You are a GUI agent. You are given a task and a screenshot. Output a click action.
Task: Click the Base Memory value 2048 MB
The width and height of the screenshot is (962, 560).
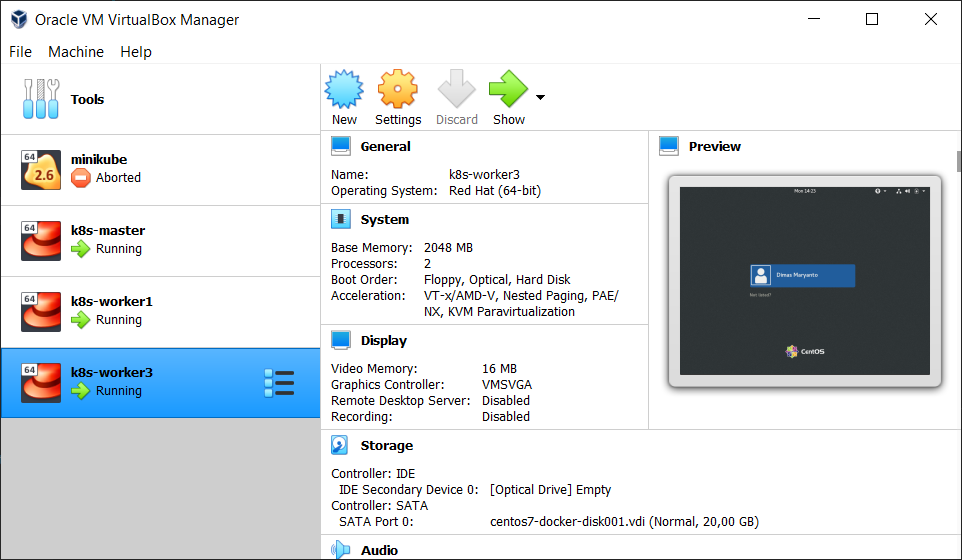pyautogui.click(x=448, y=248)
